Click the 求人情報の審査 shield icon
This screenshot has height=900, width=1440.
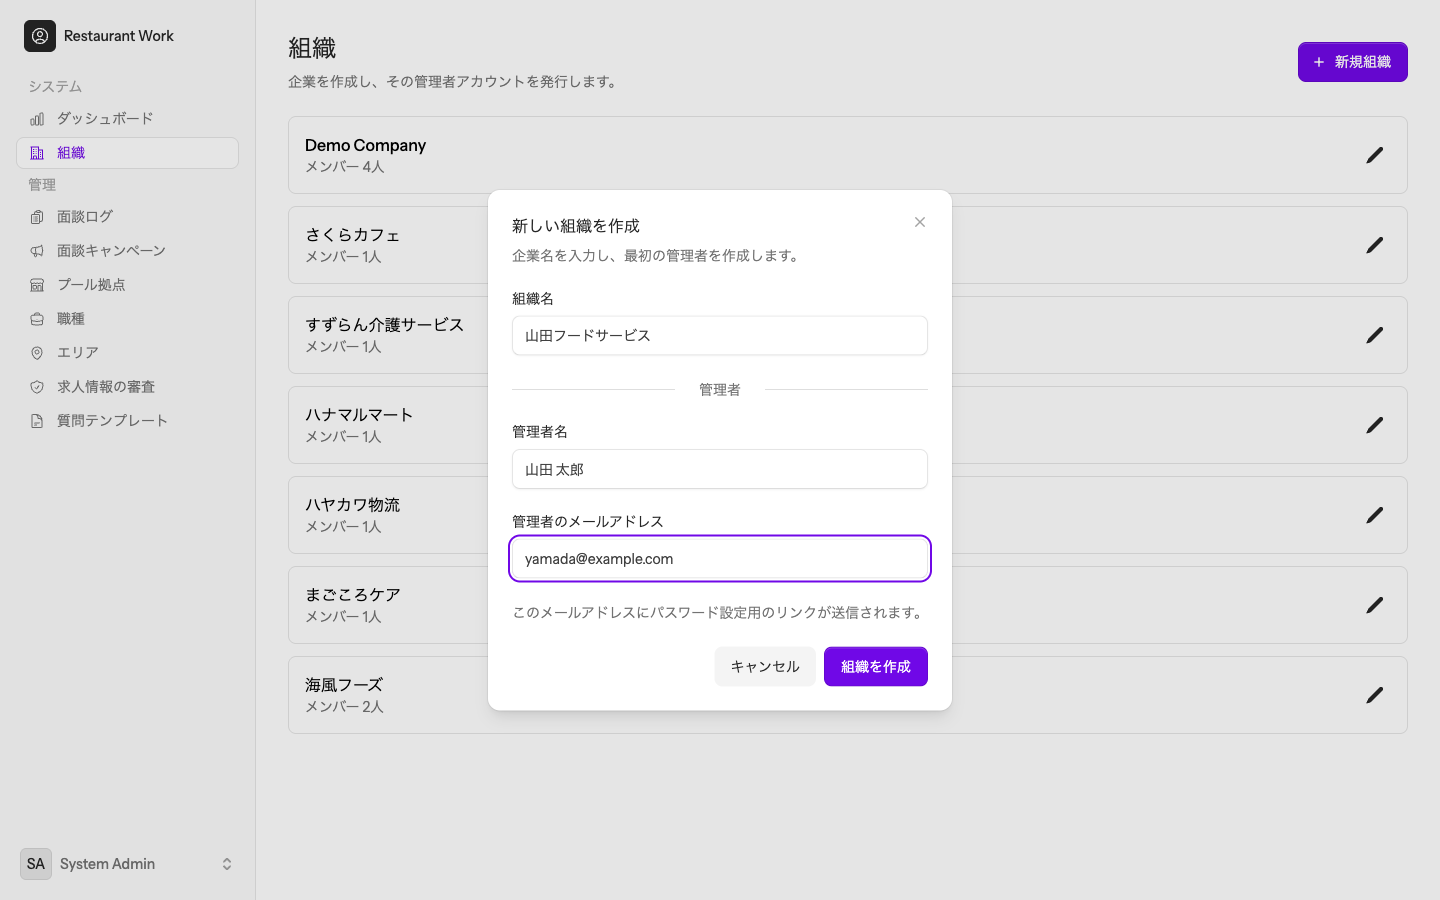point(37,387)
